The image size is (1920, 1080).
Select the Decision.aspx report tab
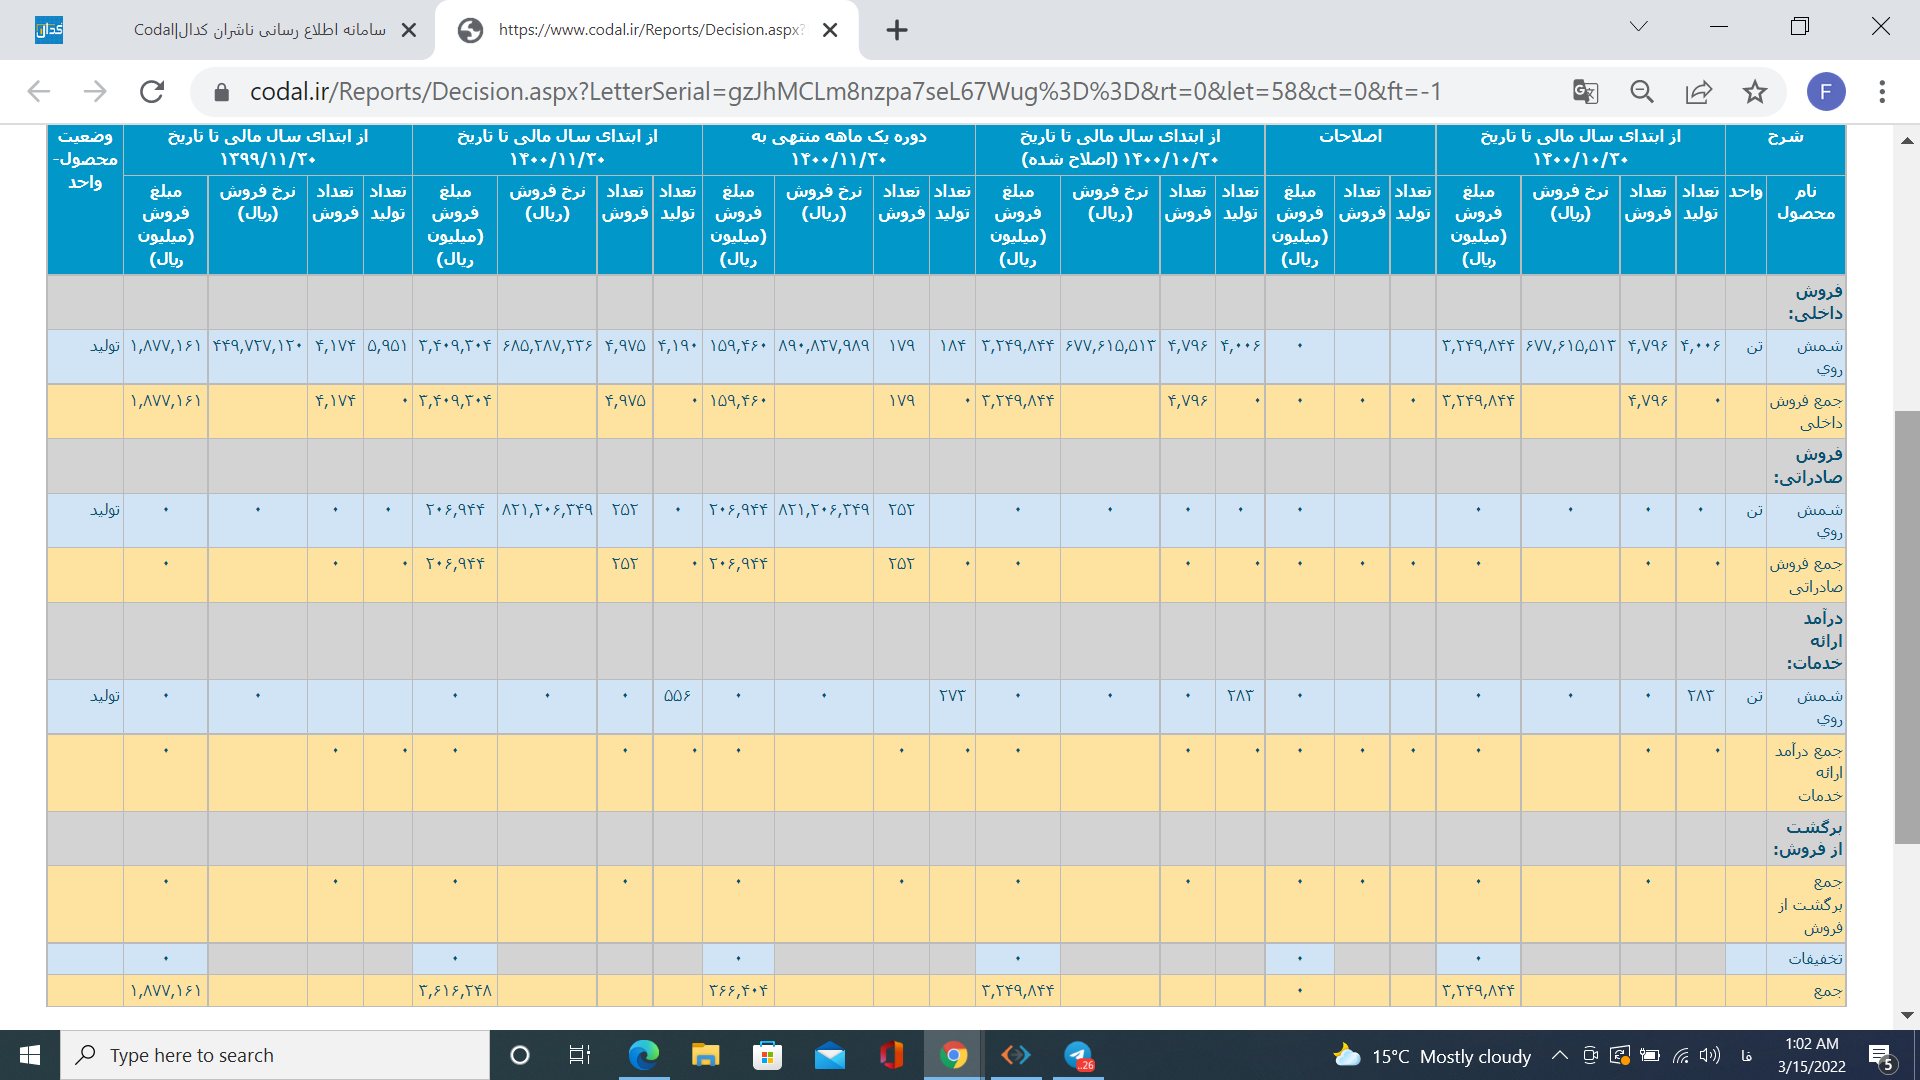[646, 30]
